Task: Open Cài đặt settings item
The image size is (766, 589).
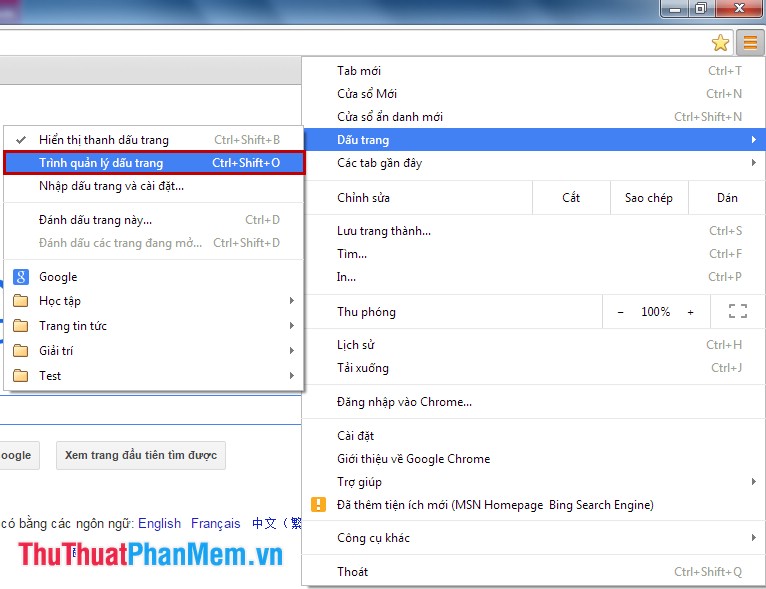Action: click(533, 436)
